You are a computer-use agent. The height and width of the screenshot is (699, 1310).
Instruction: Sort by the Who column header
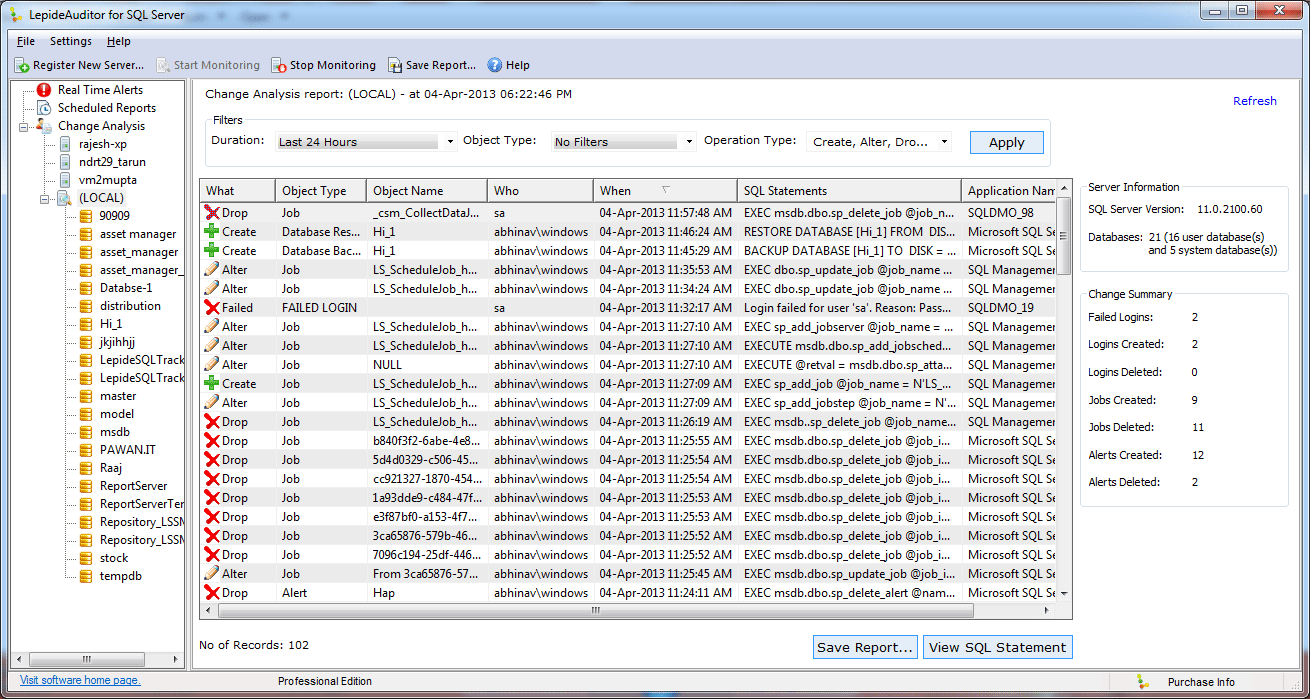[x=540, y=190]
